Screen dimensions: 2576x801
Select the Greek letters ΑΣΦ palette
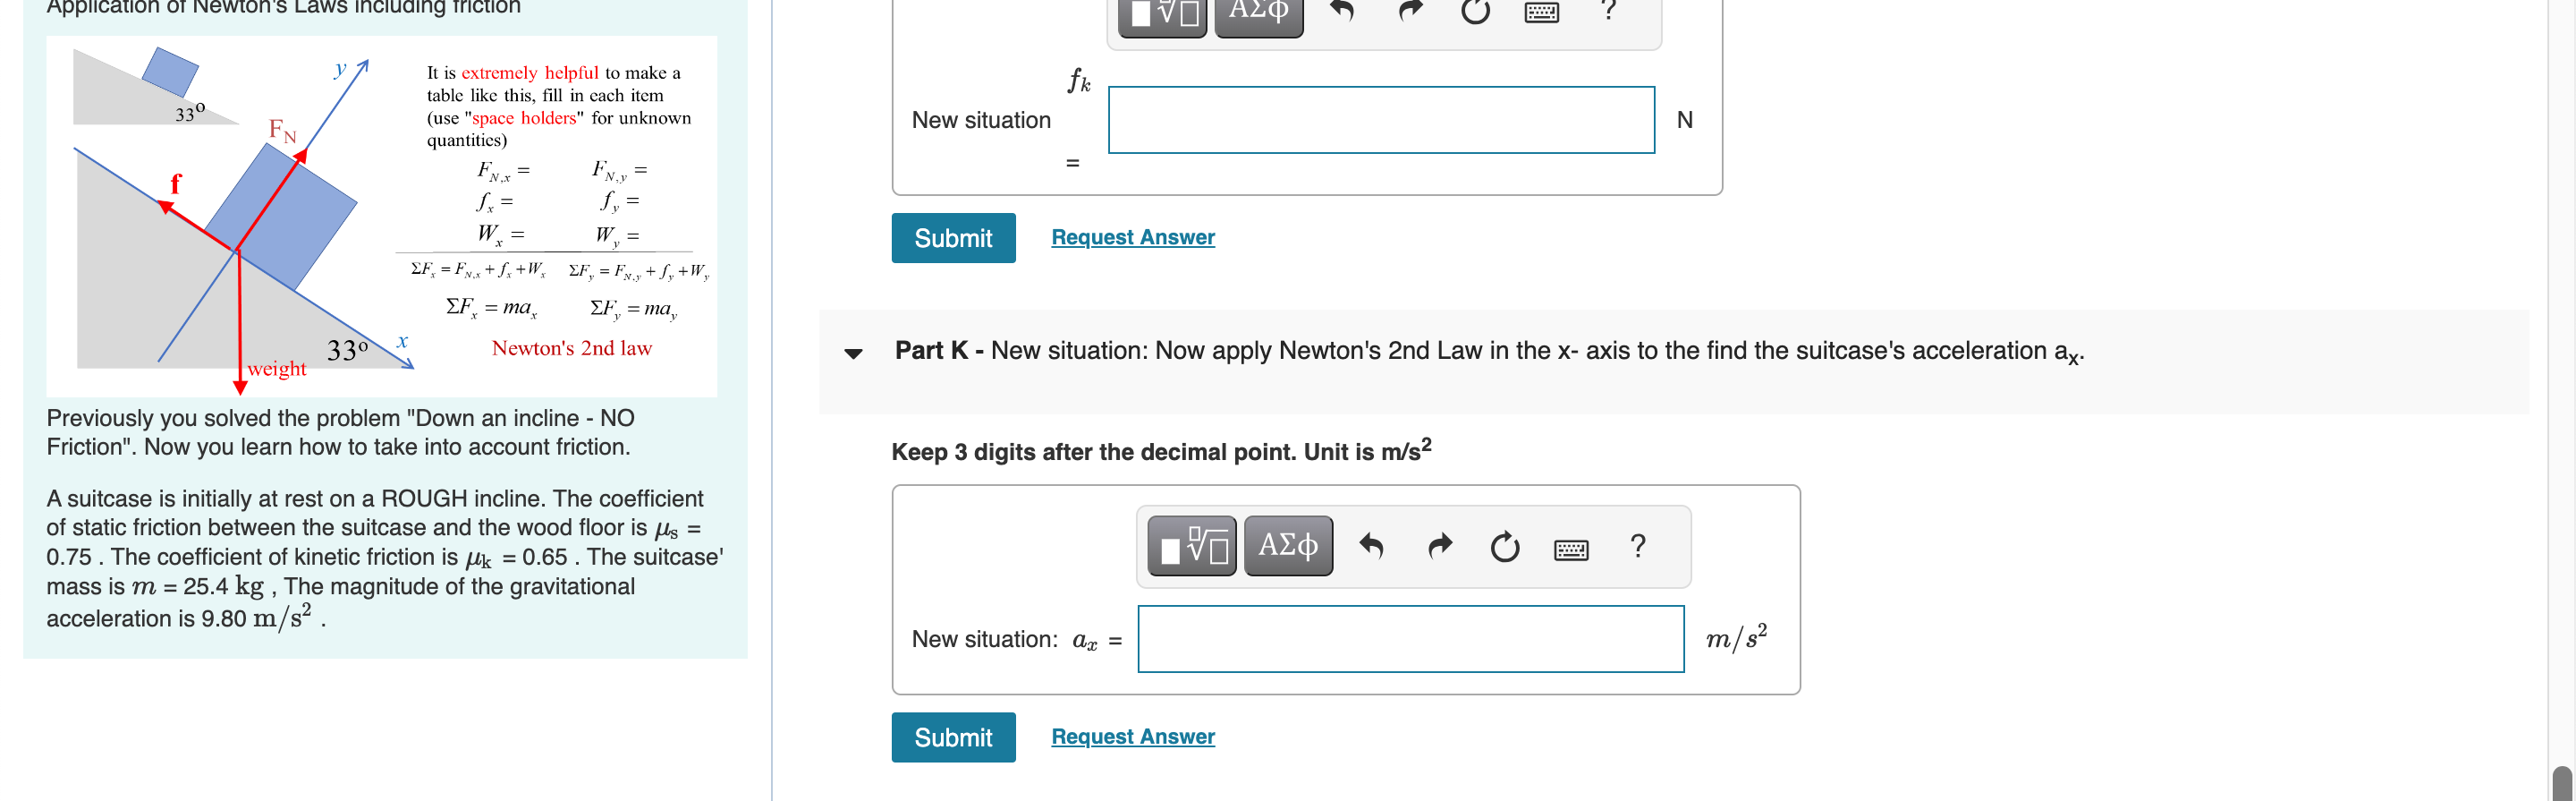pos(1288,545)
